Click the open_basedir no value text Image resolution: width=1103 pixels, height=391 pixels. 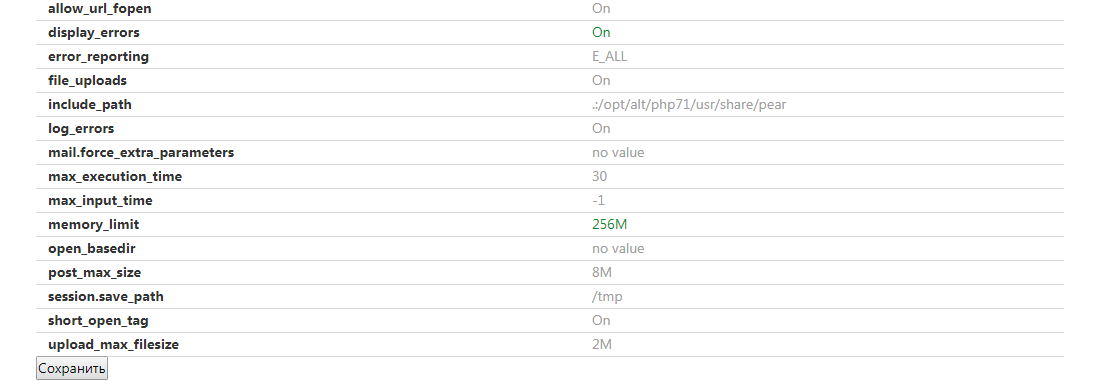[x=618, y=248]
